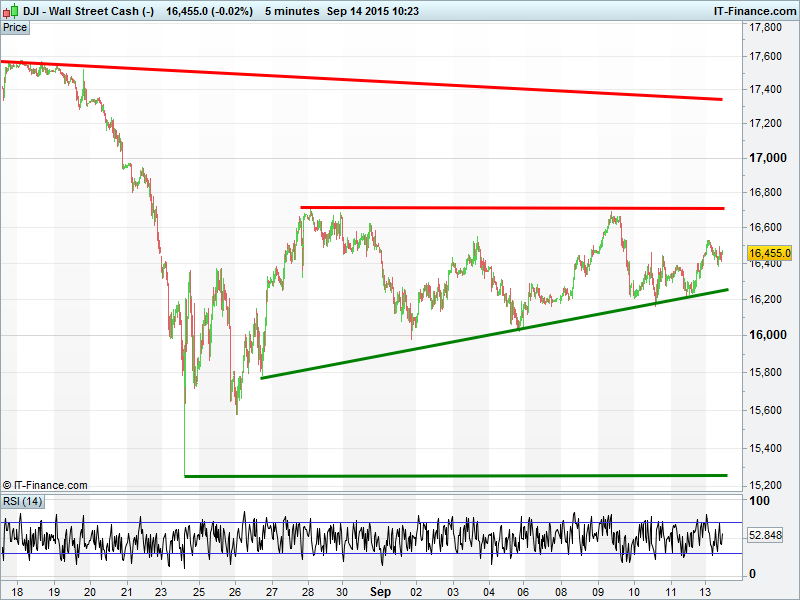Click the current price tag 16,455.0 on axis
Viewport: 800px width, 600px height.
coord(770,253)
